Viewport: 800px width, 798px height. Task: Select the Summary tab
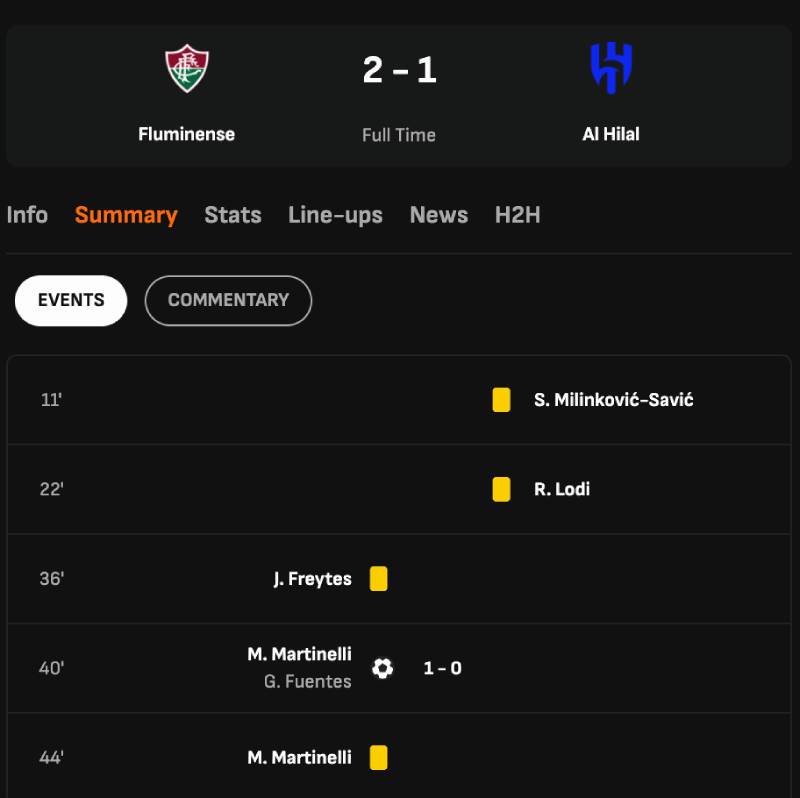[126, 215]
